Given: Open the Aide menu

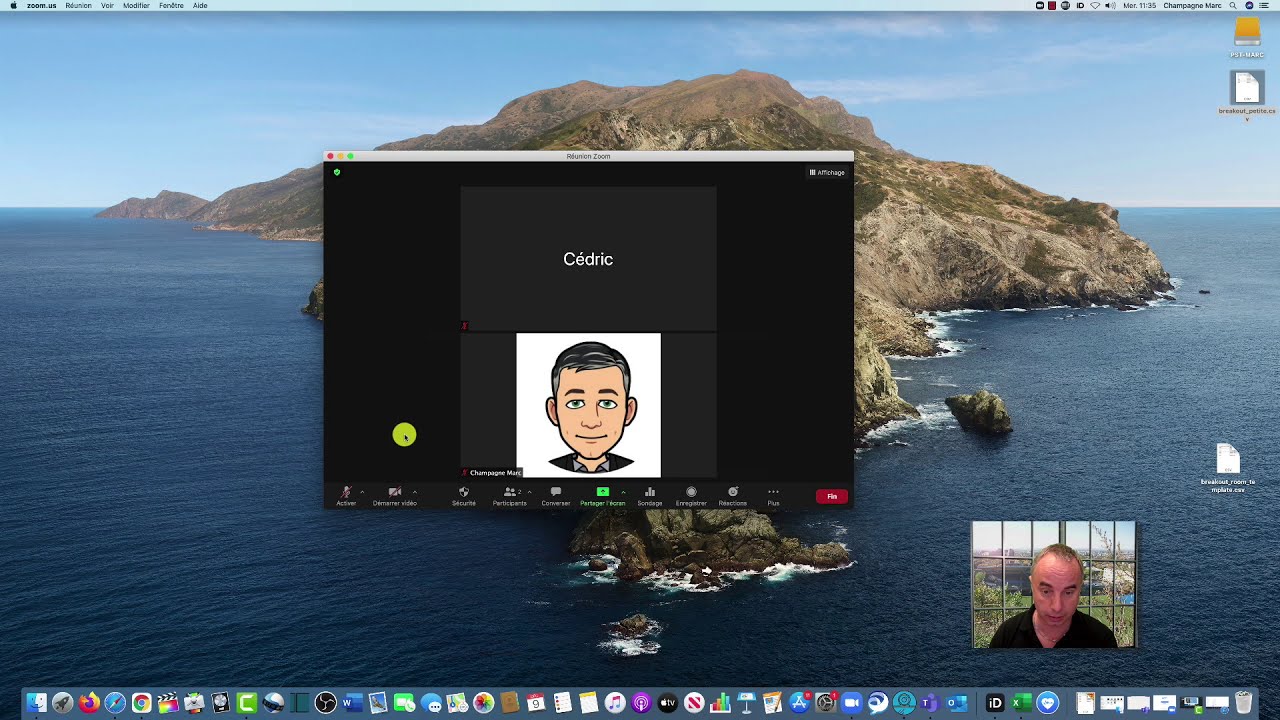Looking at the screenshot, I should click(x=200, y=5).
